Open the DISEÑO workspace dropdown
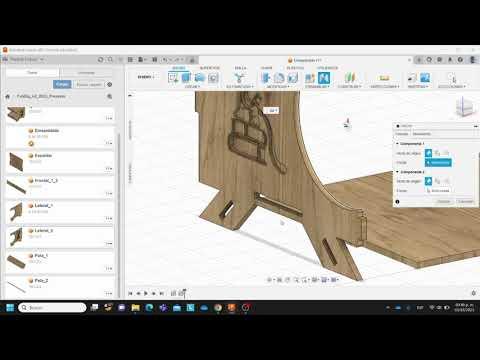The image size is (480, 360). pos(146,77)
